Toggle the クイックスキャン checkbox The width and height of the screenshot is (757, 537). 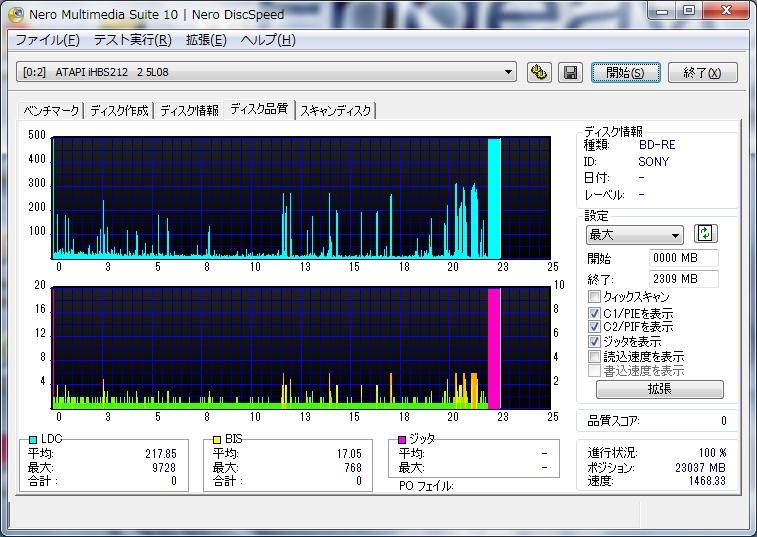594,296
